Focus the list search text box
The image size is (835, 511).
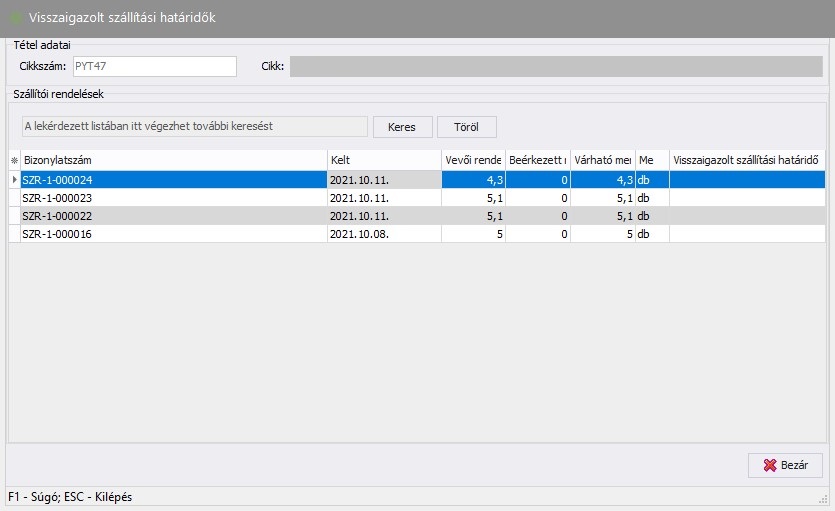coord(194,126)
